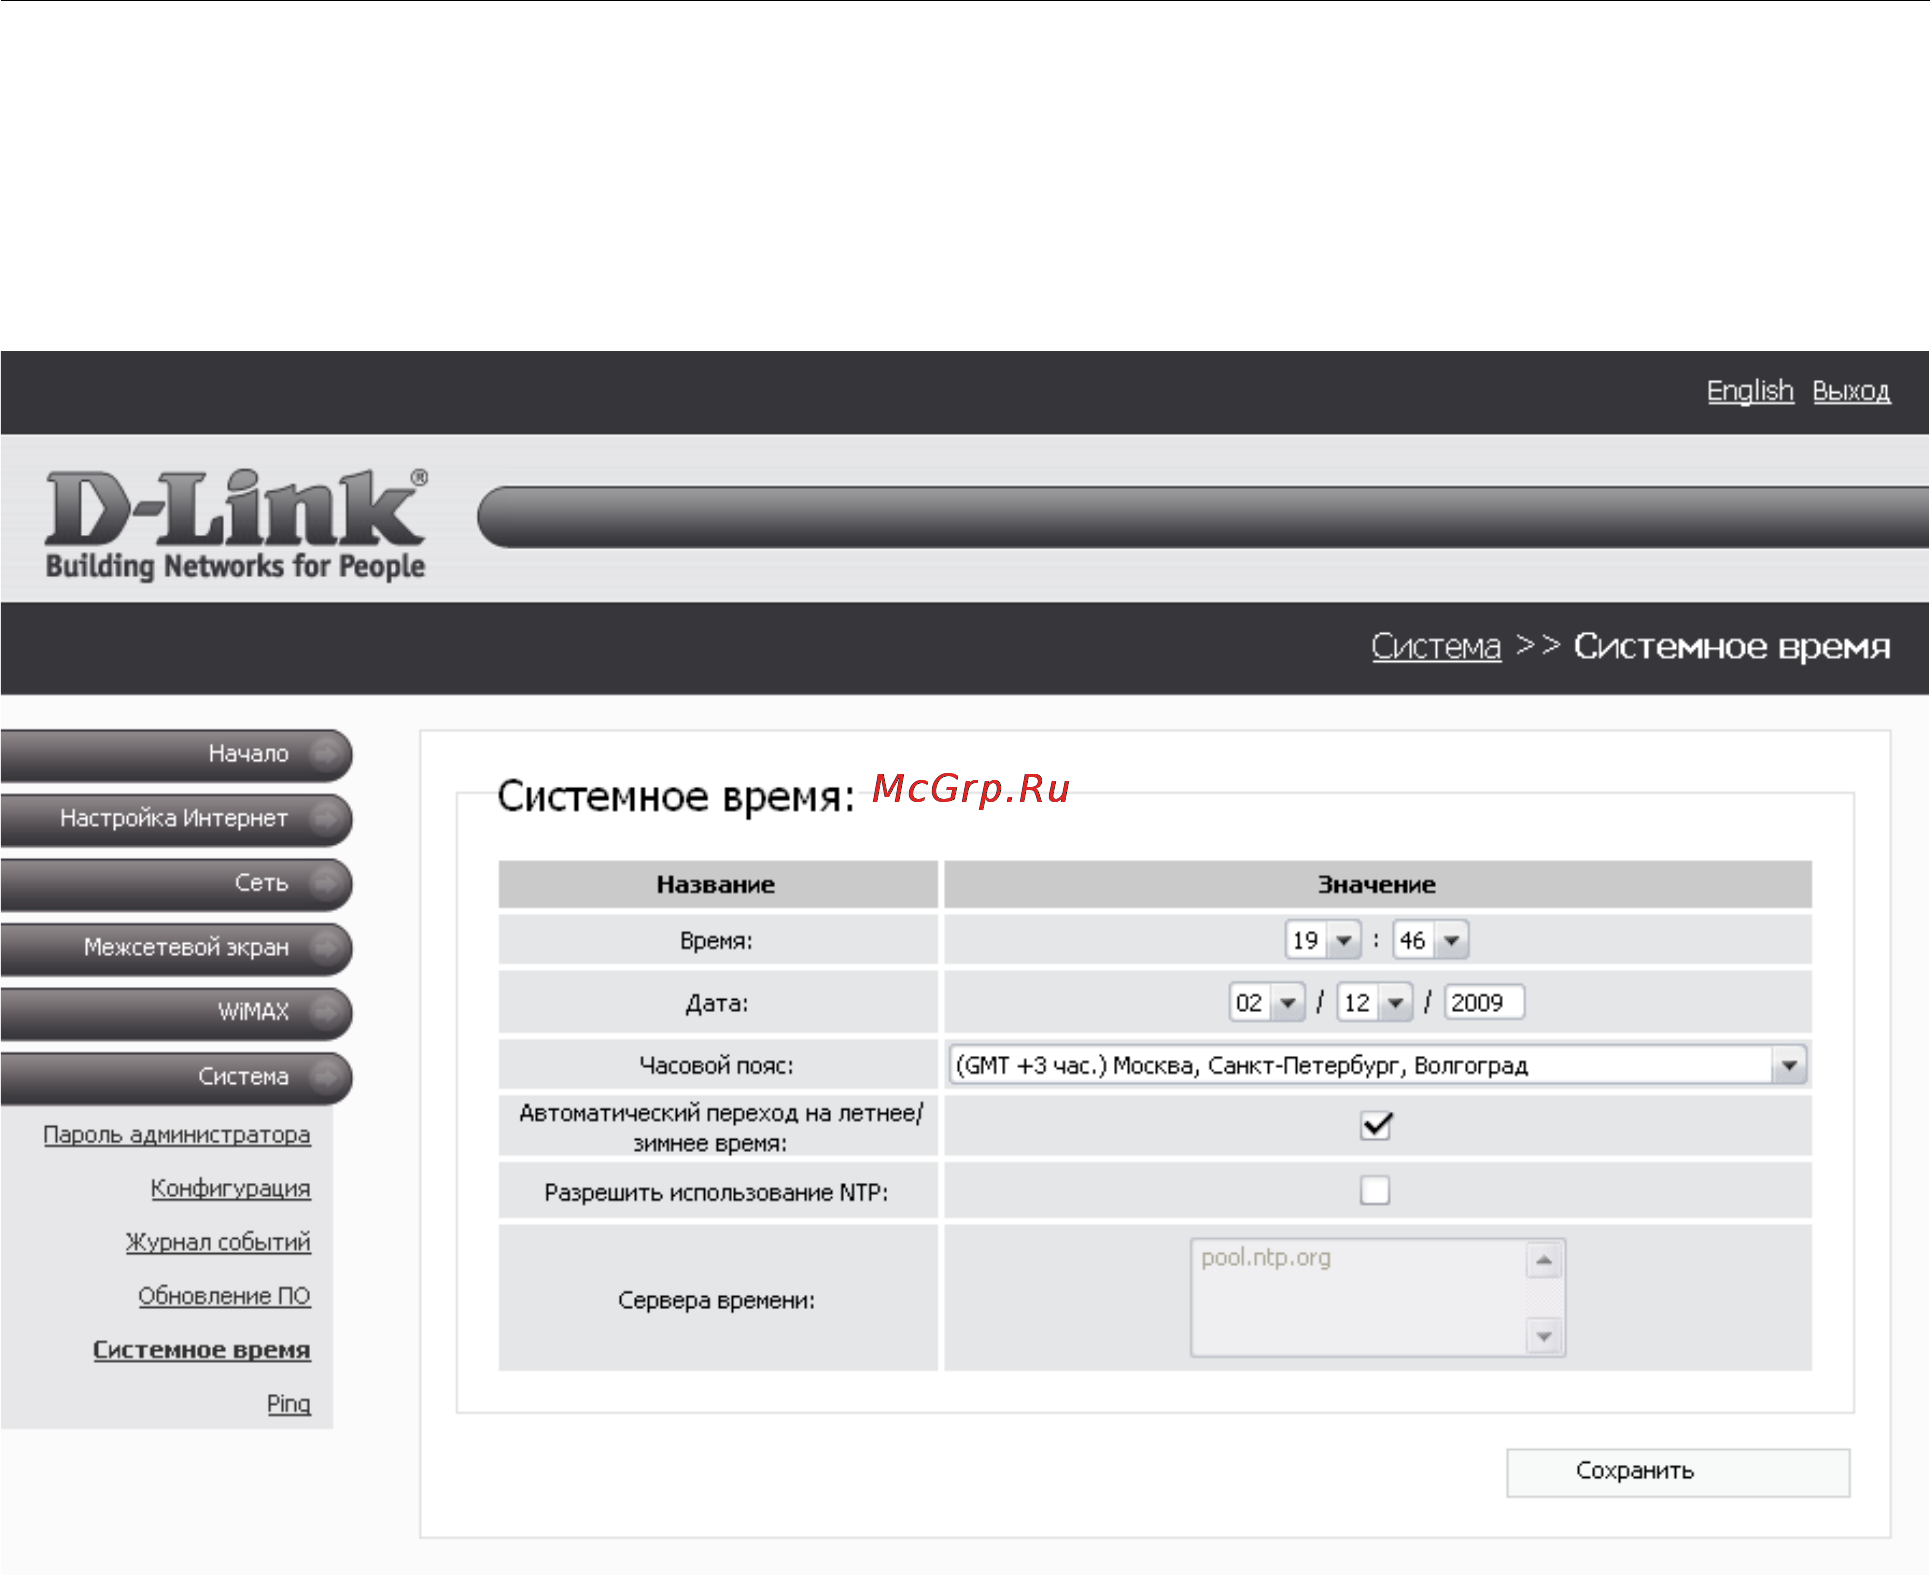The image size is (1930, 1575).
Task: Toggle automatic summer/winter time checkbox
Action: coord(1376,1125)
